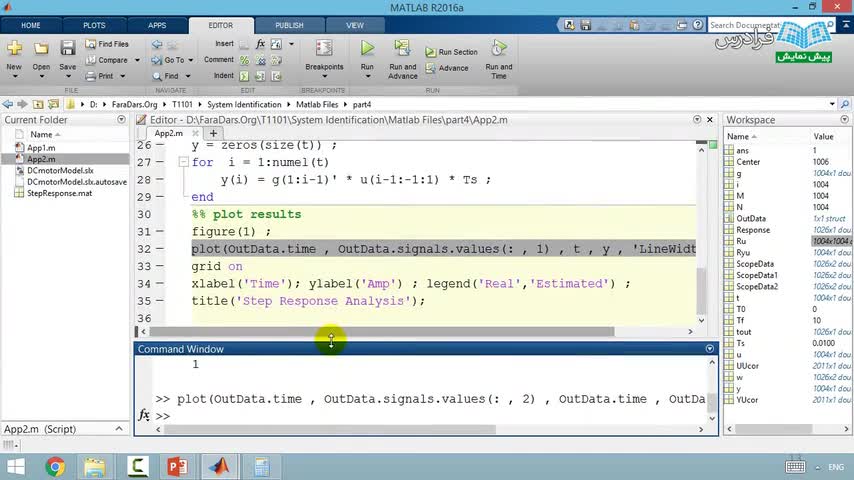Click the Compare files button
854x480 pixels.
click(x=107, y=60)
